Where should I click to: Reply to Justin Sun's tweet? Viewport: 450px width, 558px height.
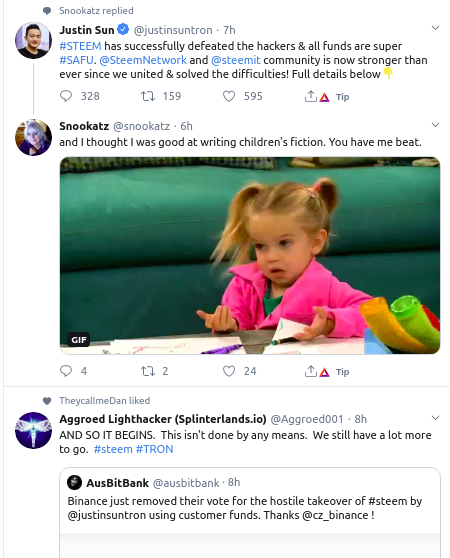pyautogui.click(x=66, y=96)
